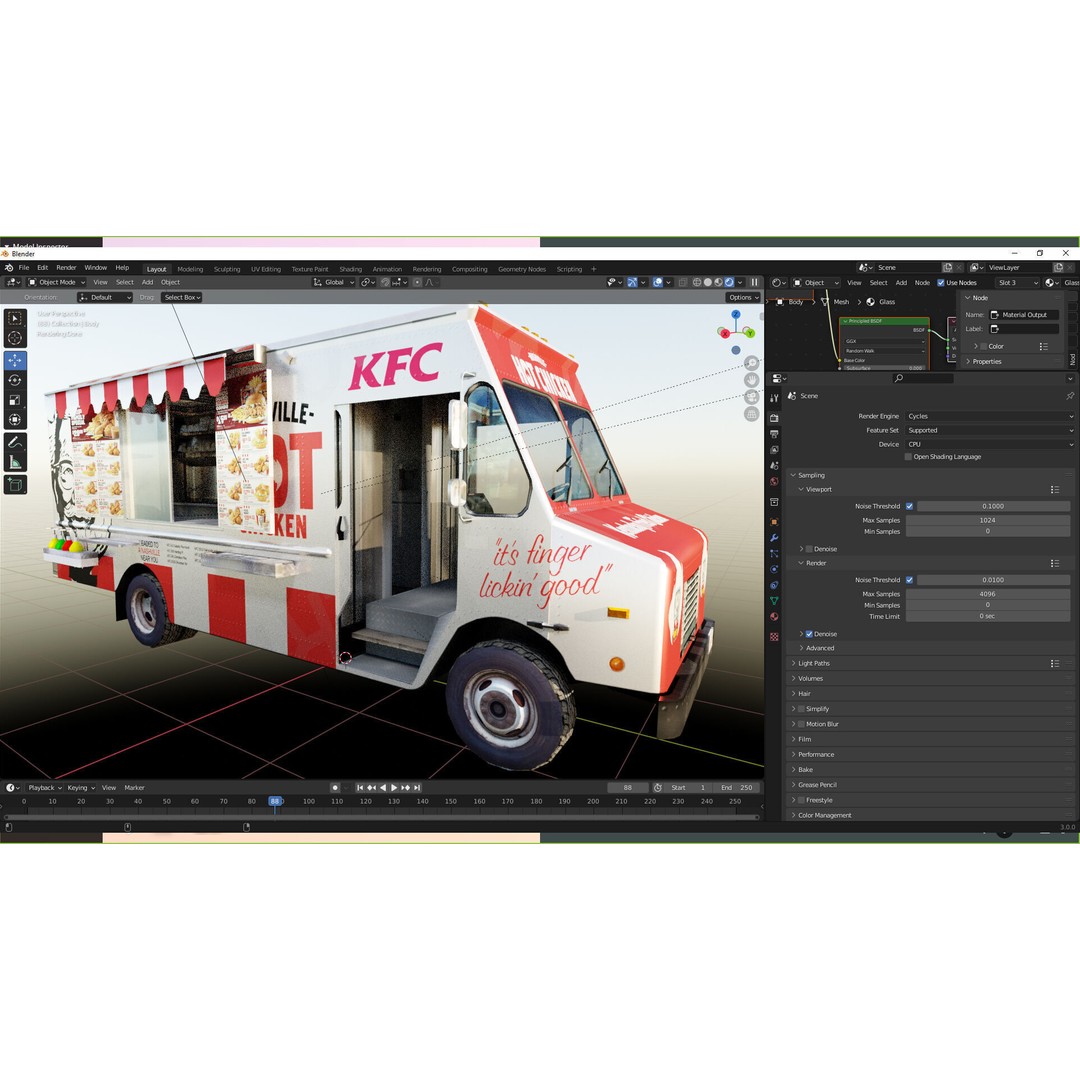Click the viewport zoom magnifier gizmo
The height and width of the screenshot is (1080, 1080).
tap(751, 362)
